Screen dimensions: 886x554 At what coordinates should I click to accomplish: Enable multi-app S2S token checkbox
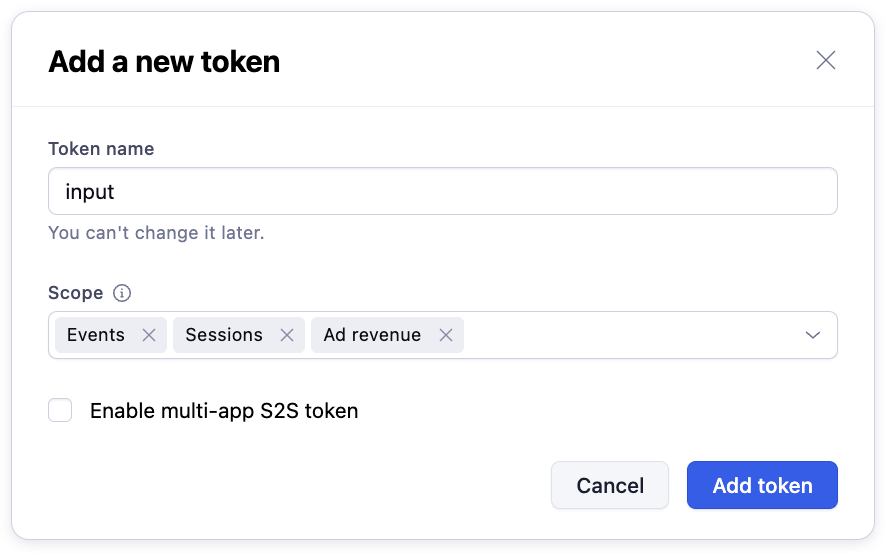coord(60,410)
